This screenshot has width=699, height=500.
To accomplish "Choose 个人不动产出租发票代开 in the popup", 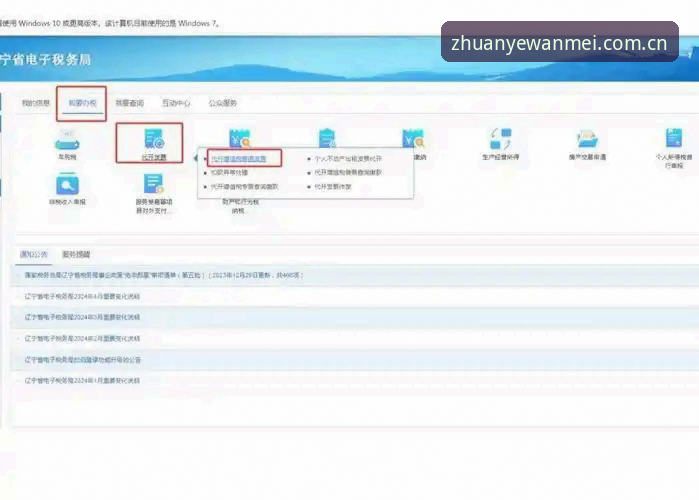I will click(348, 158).
